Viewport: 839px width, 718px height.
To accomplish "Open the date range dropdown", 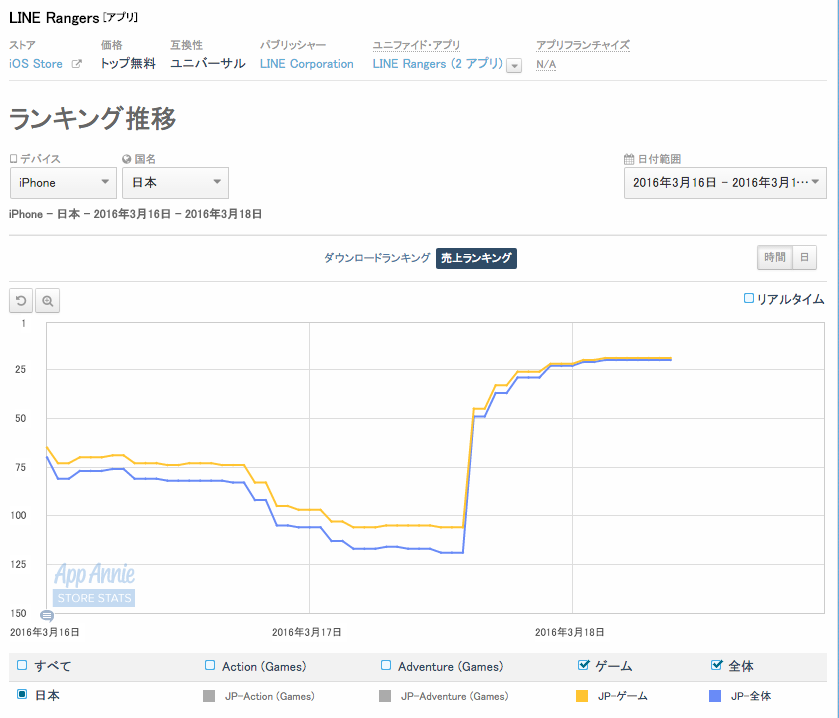I will (x=725, y=183).
